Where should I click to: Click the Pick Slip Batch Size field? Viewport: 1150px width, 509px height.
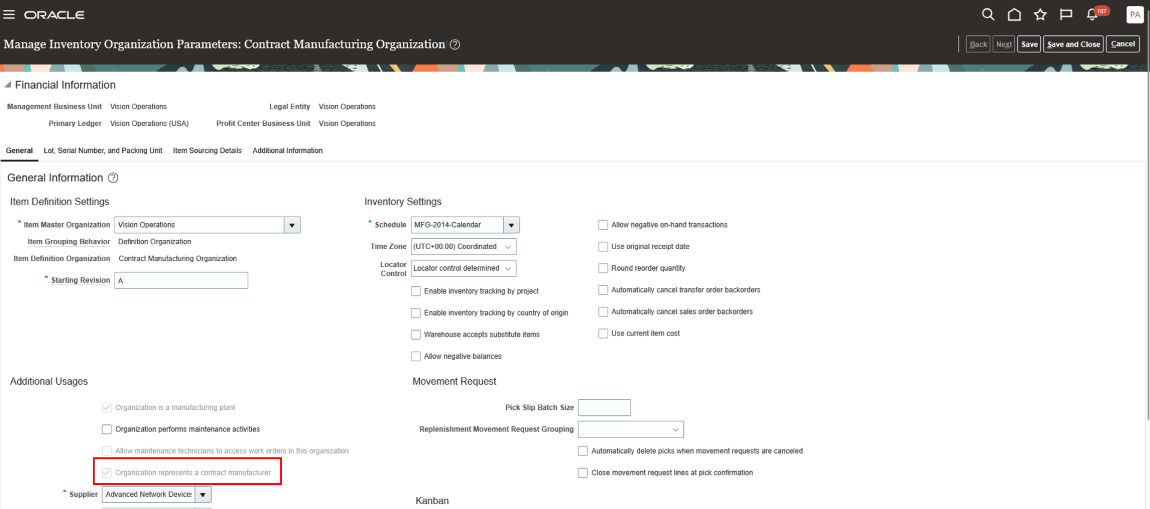604,407
